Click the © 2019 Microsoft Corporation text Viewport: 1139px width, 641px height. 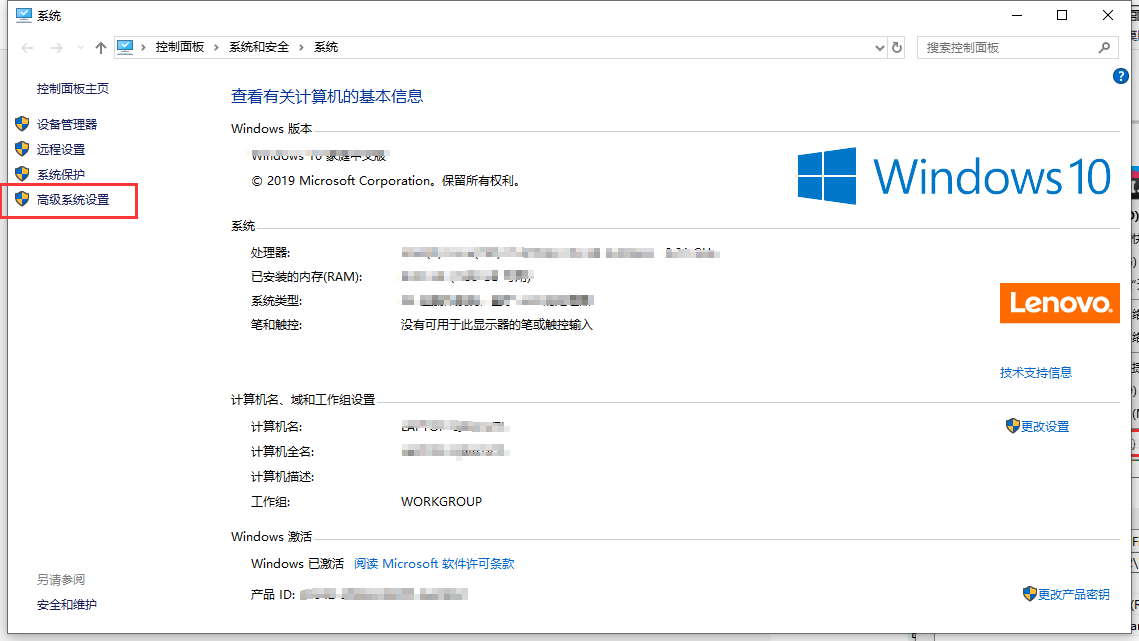point(387,181)
